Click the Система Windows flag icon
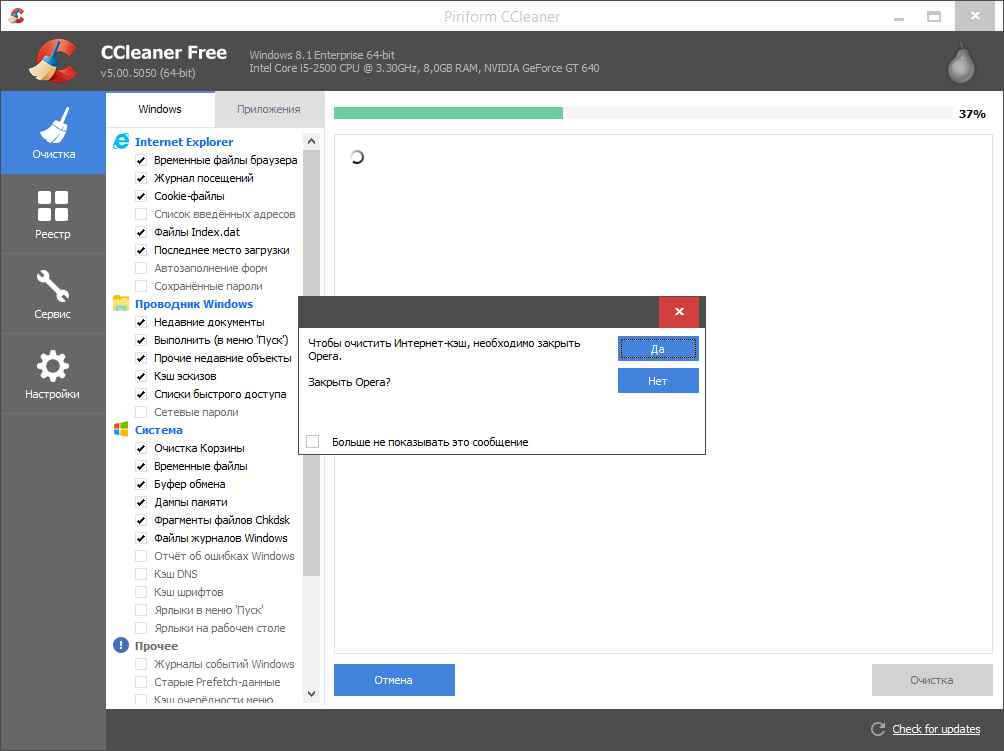This screenshot has height=751, width=1004. [x=121, y=430]
